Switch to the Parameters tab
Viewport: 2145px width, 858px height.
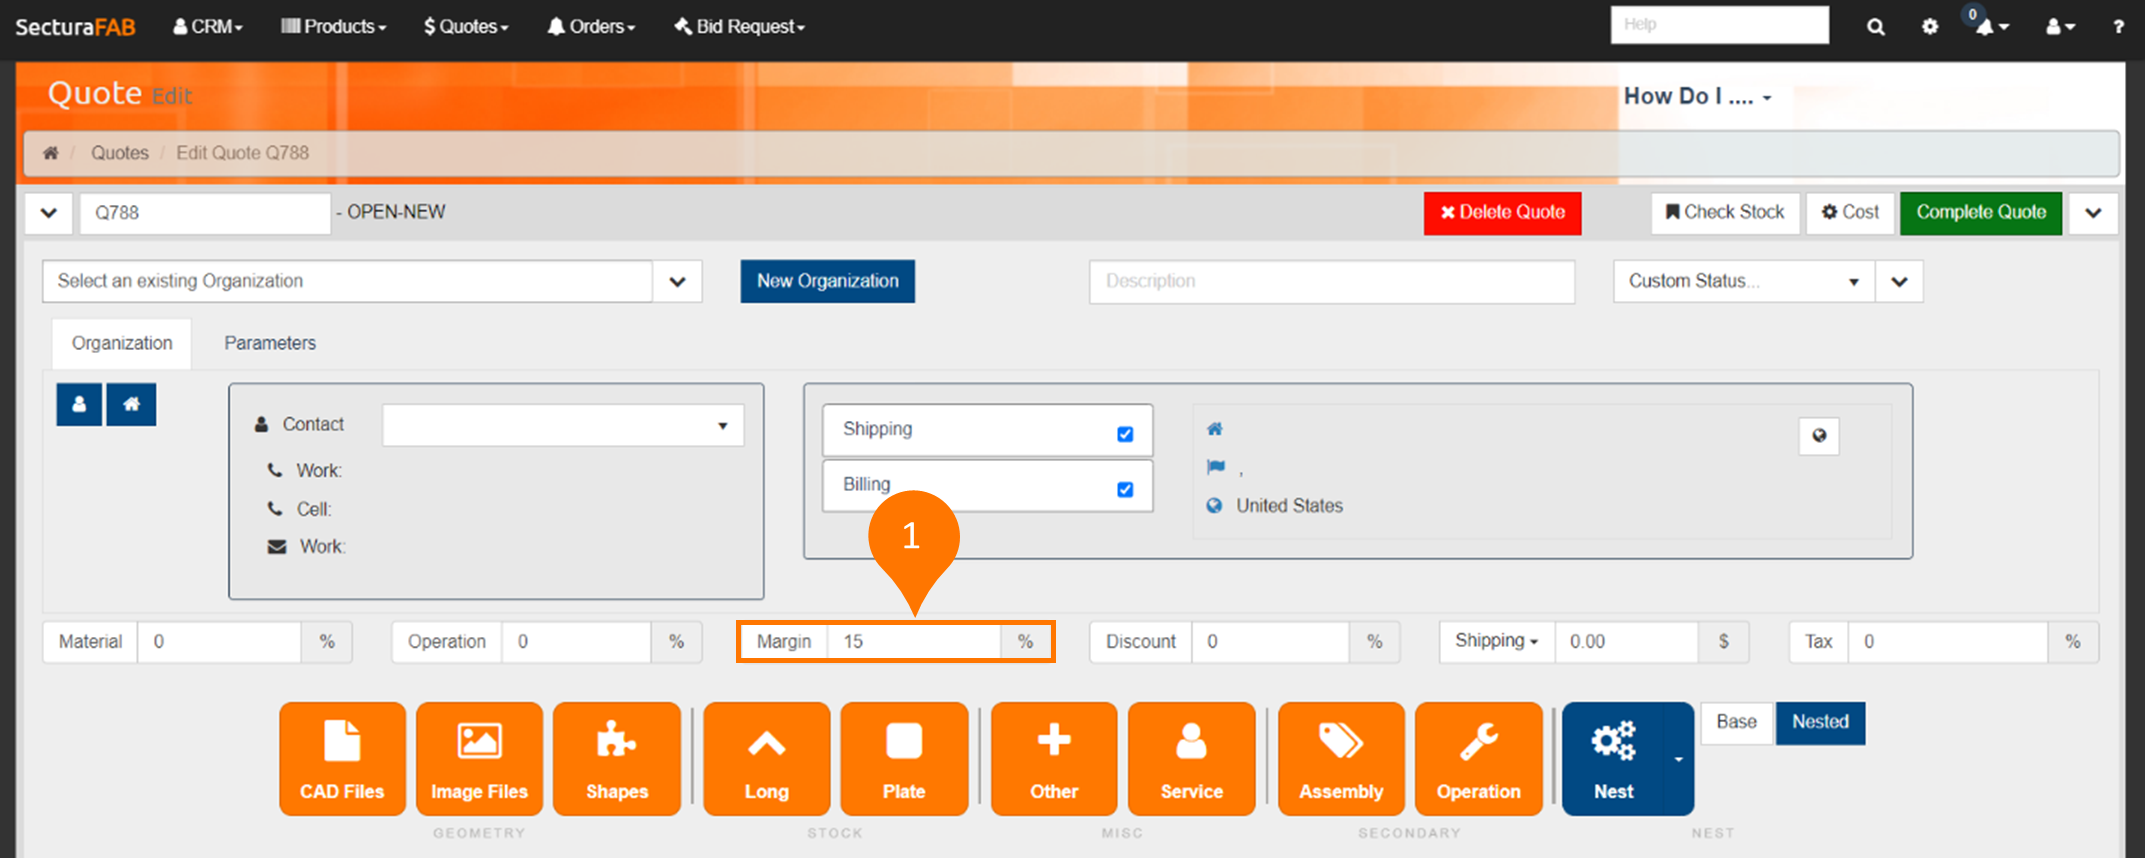[x=269, y=343]
